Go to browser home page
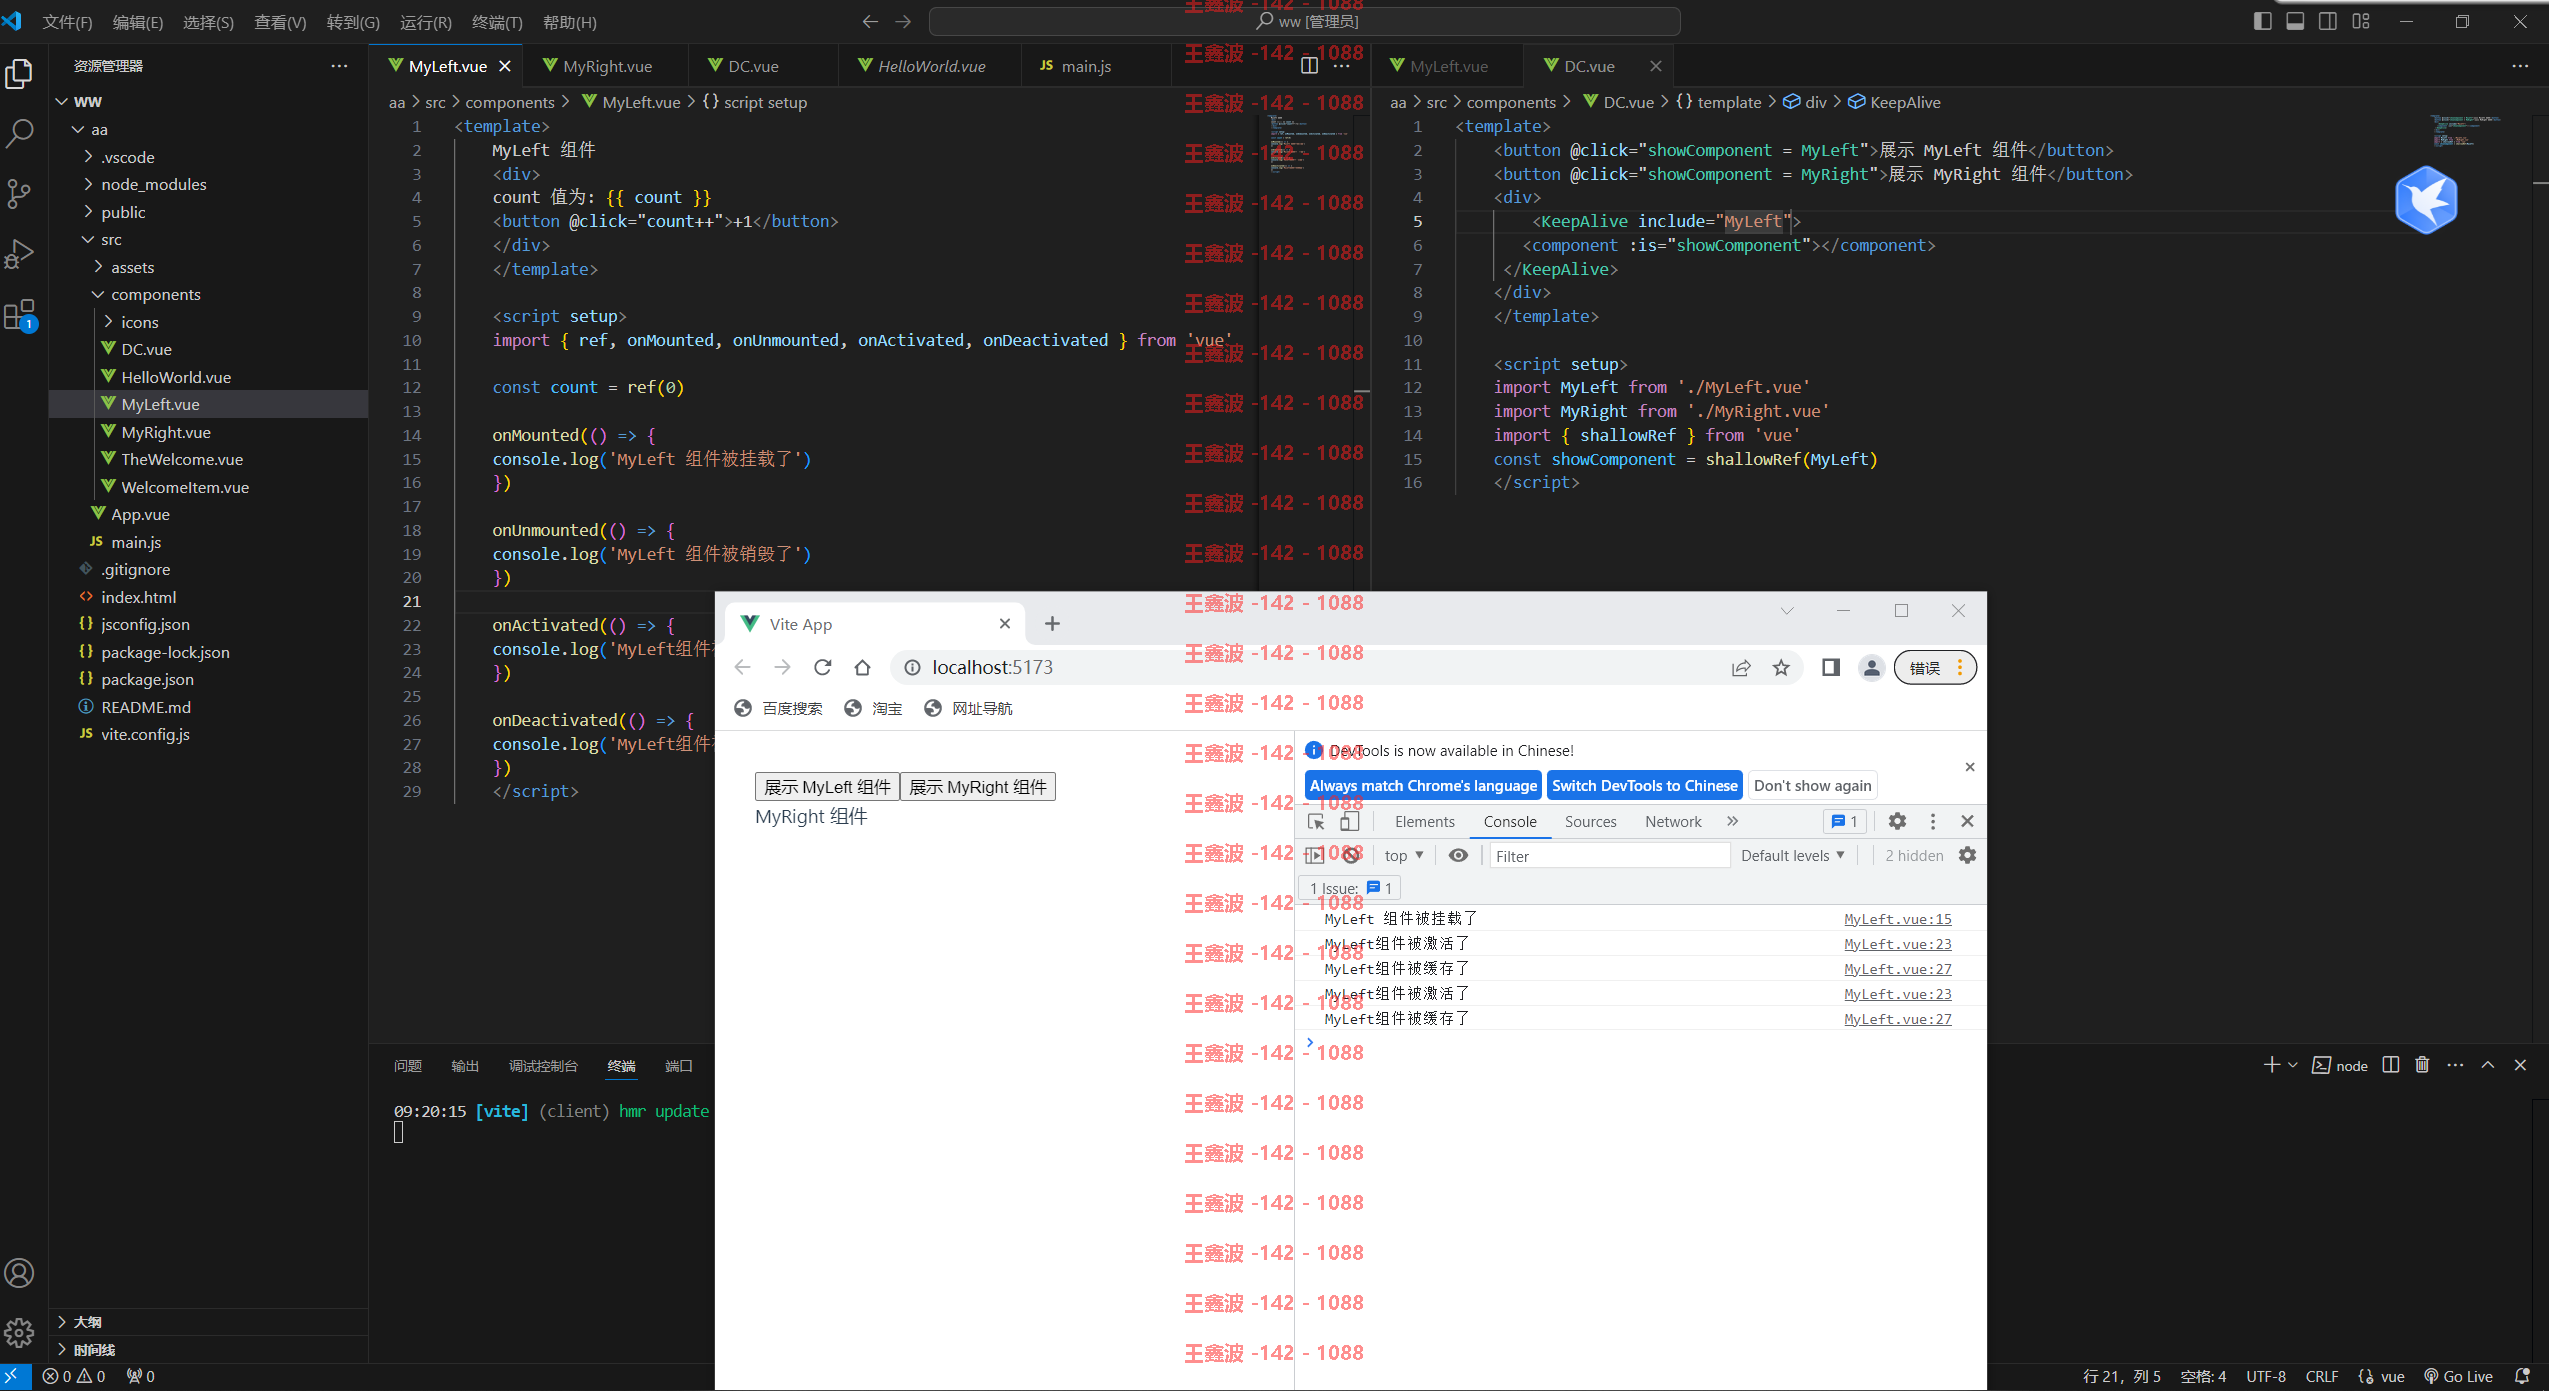The image size is (2549, 1391). (x=862, y=667)
